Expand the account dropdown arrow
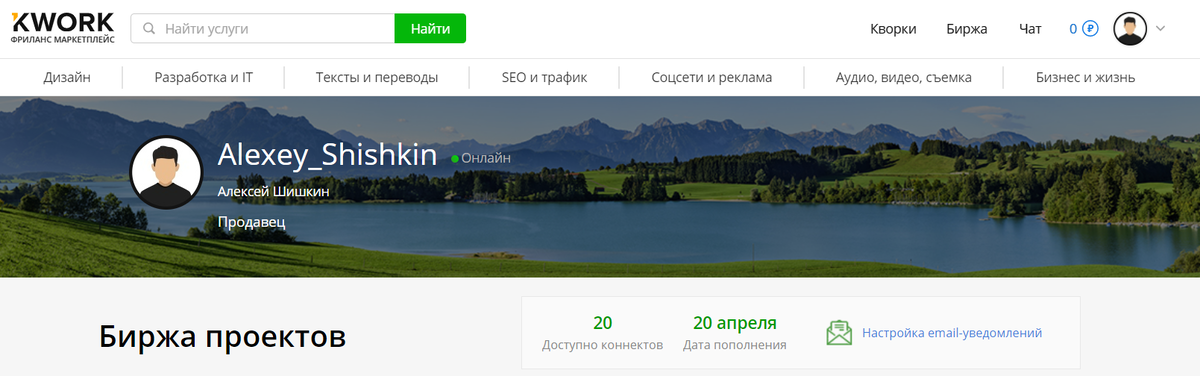 (1161, 29)
